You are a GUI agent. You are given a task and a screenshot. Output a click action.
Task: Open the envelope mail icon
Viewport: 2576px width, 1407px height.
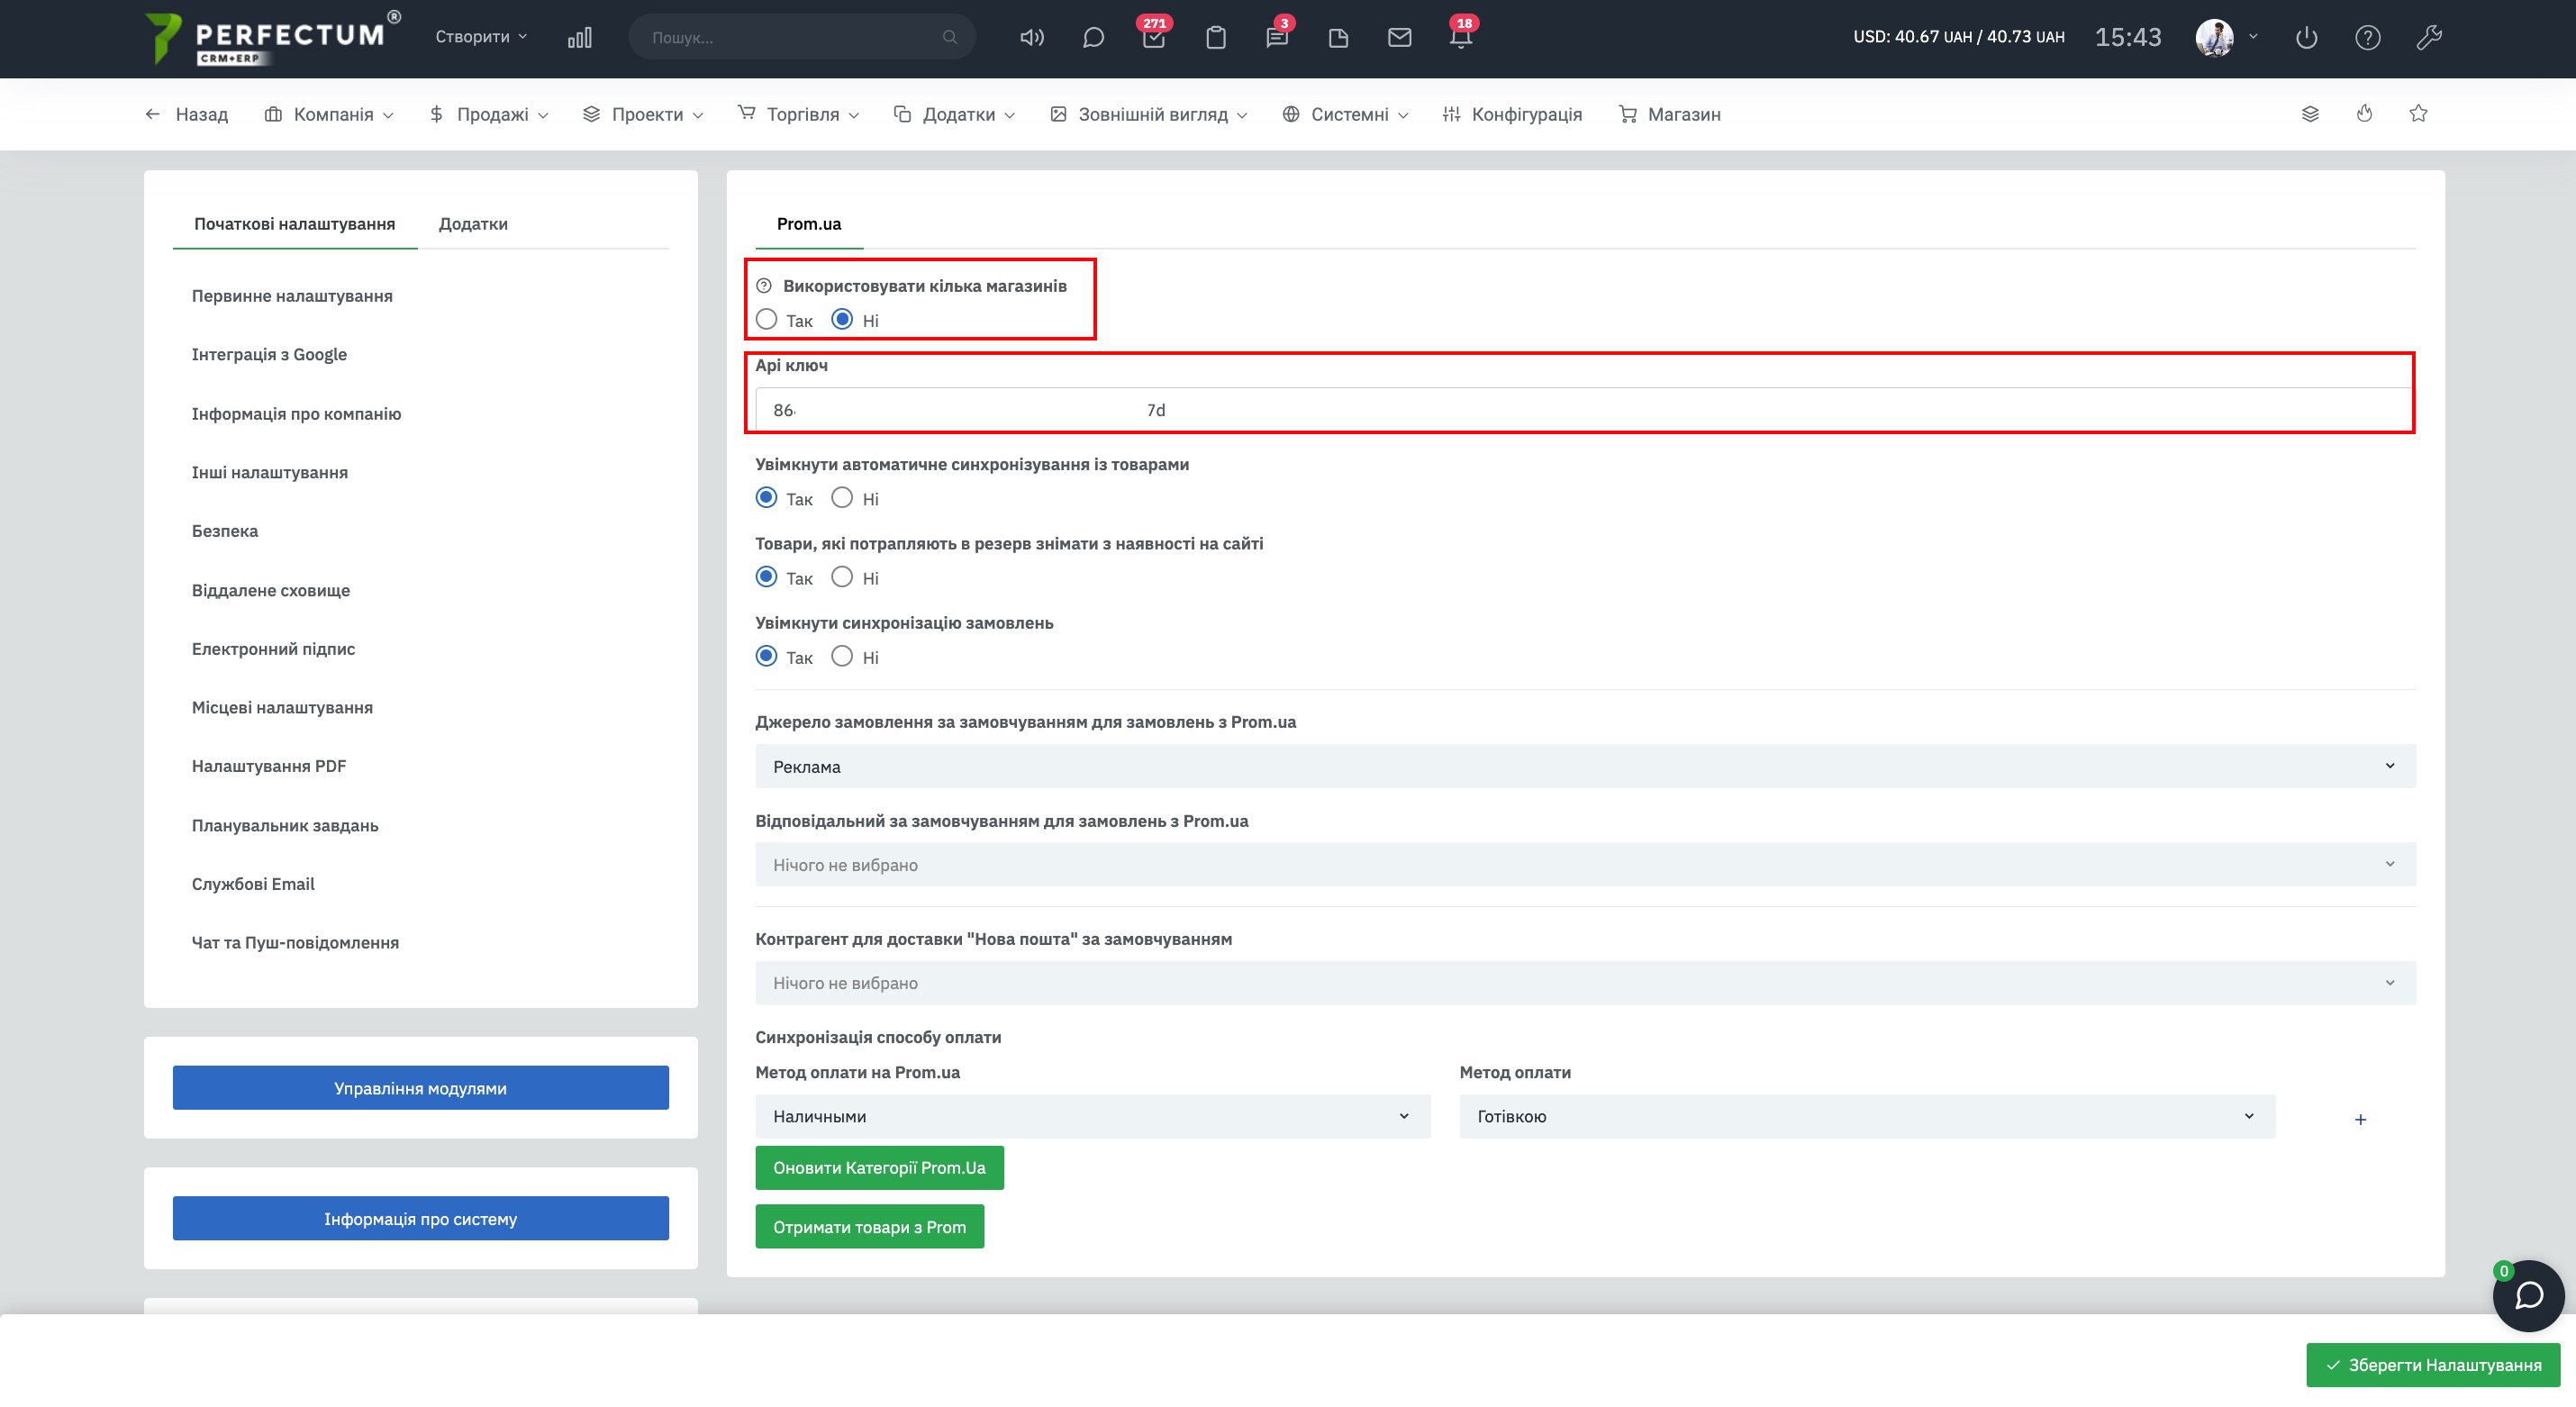pyautogui.click(x=1399, y=38)
